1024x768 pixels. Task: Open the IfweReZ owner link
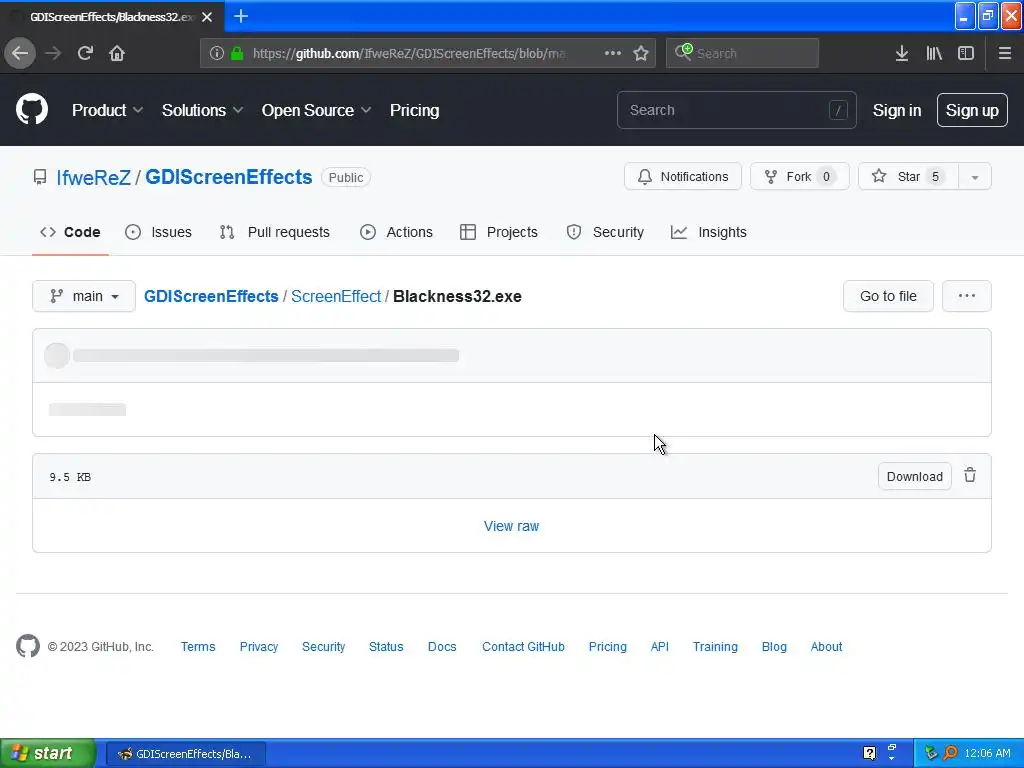tap(93, 177)
